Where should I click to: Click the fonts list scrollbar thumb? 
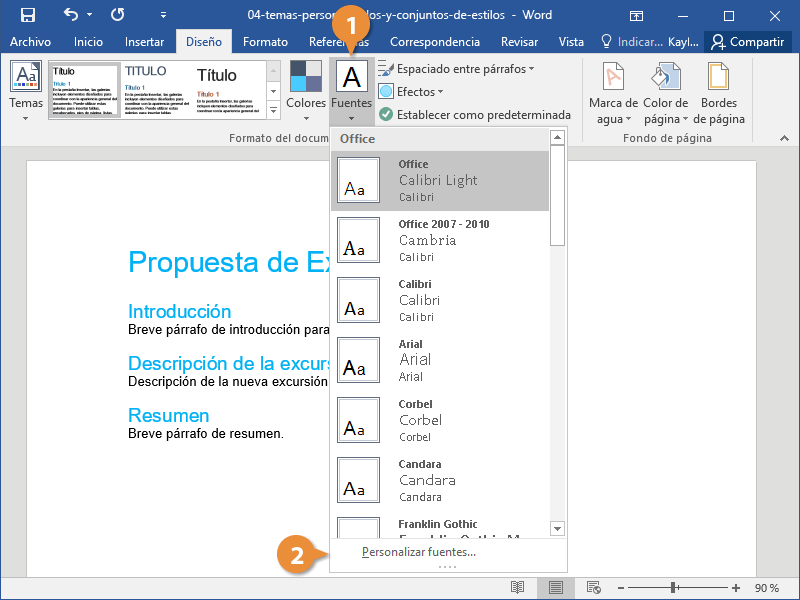coord(557,195)
